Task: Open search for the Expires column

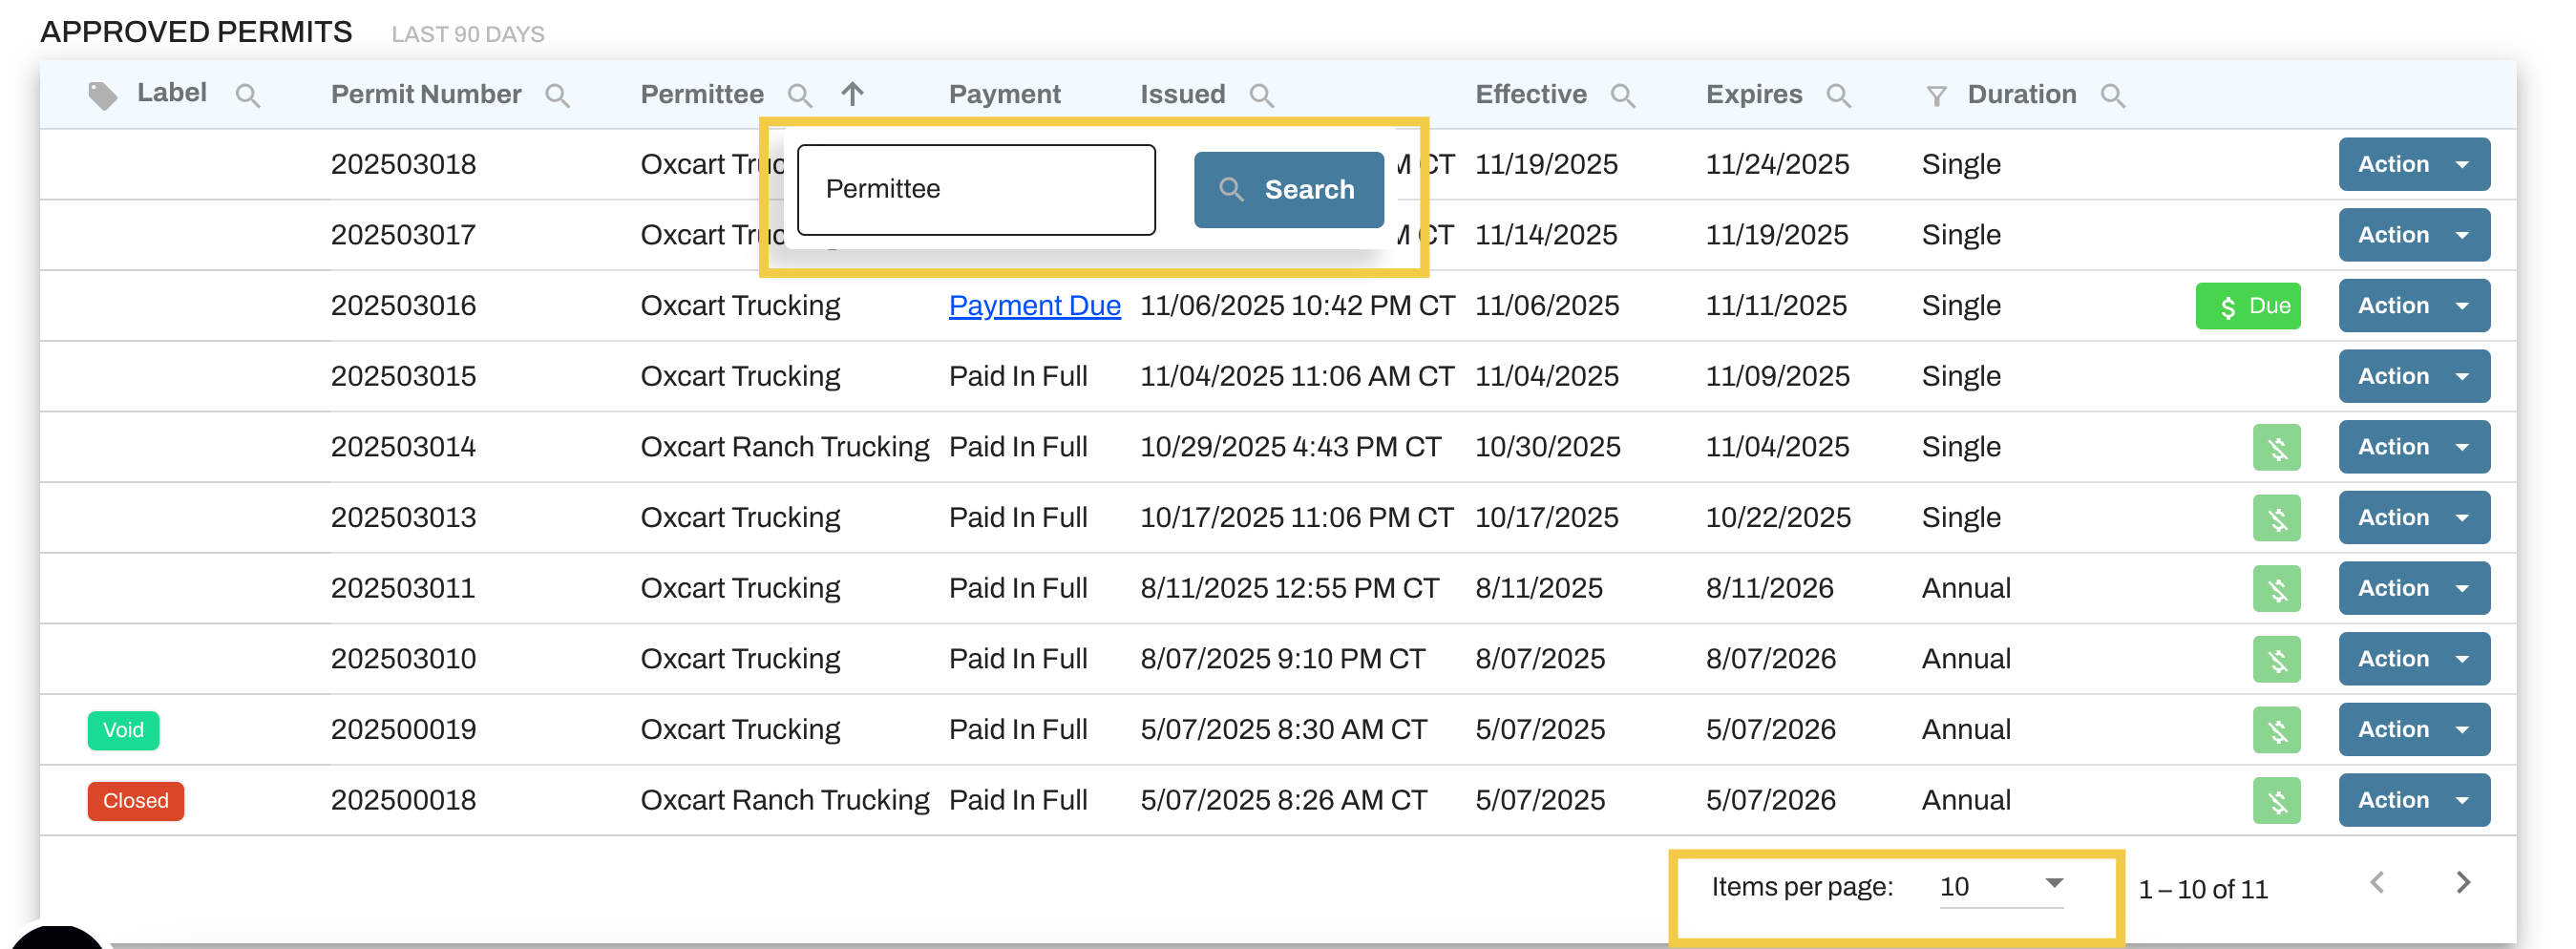Action: pyautogui.click(x=1838, y=96)
